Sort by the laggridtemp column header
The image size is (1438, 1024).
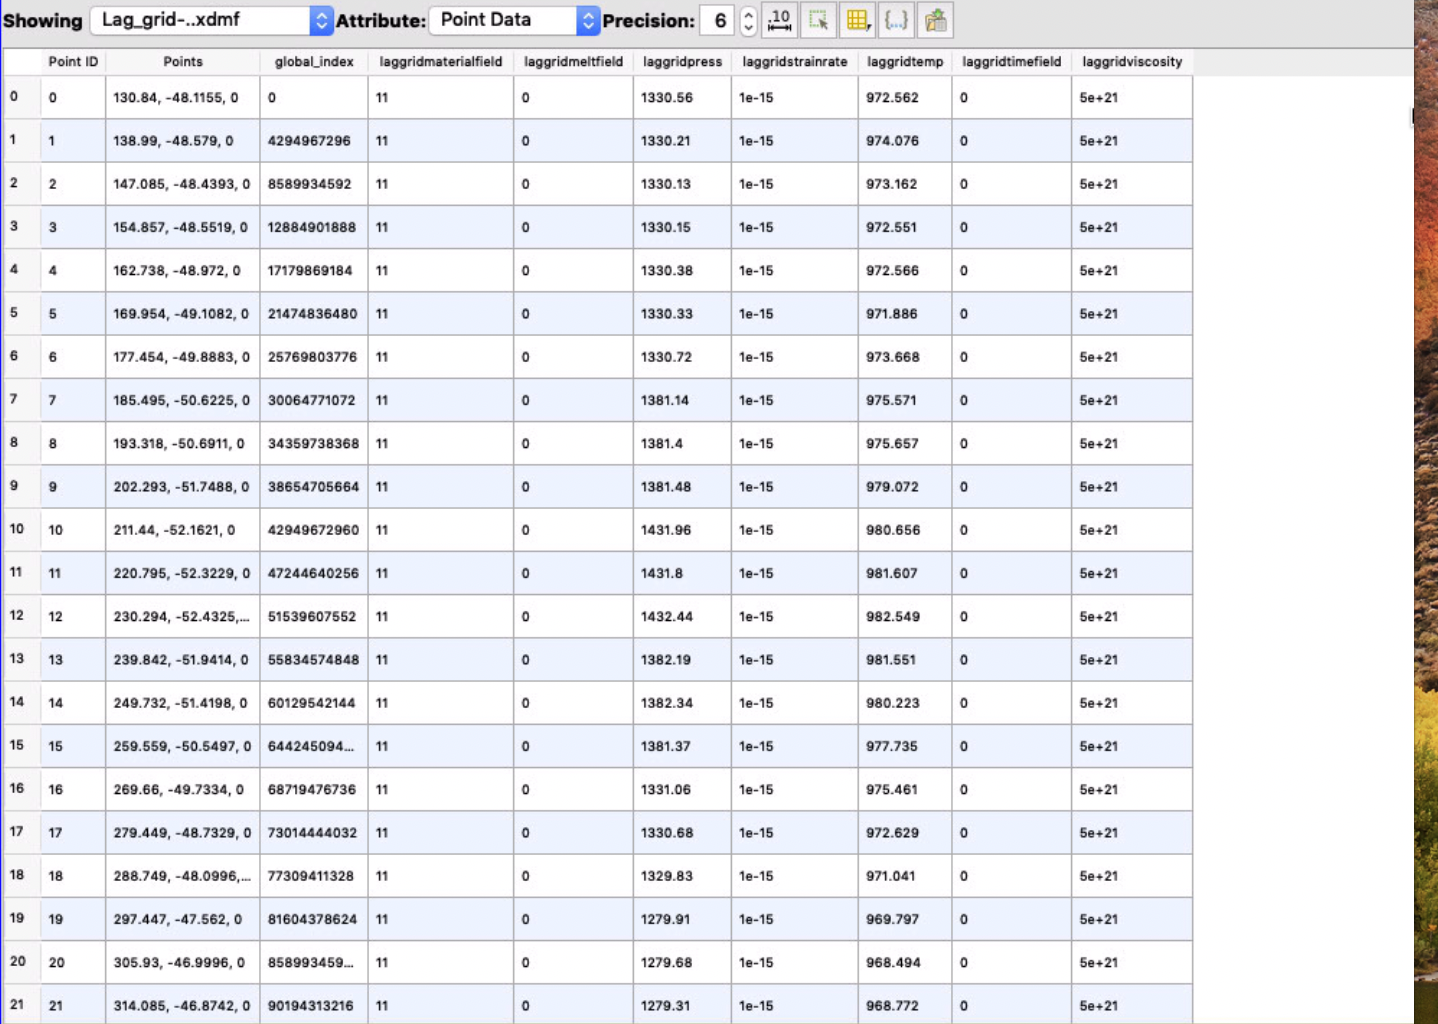[903, 61]
